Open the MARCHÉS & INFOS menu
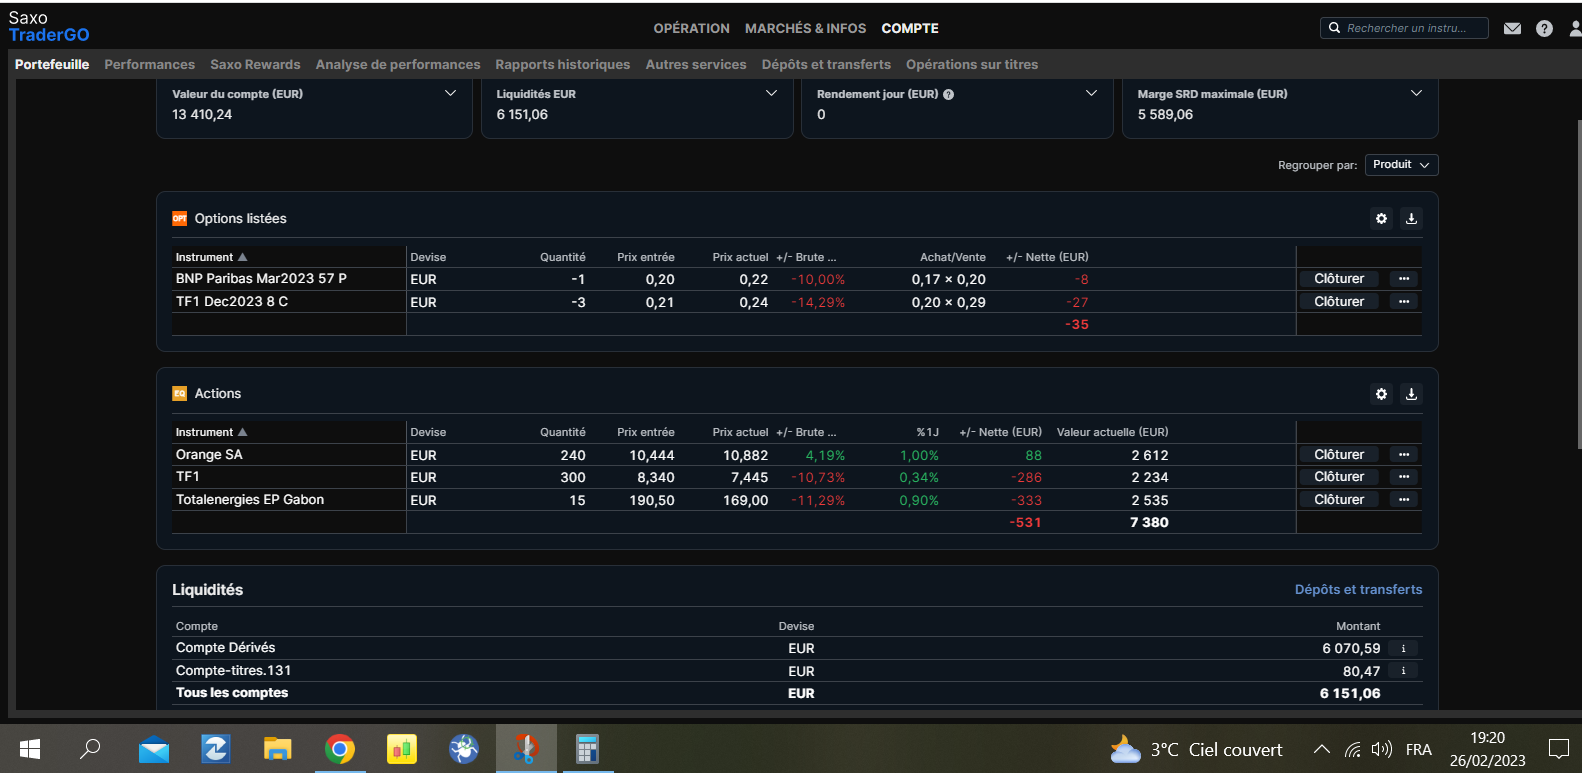The image size is (1582, 773). (x=805, y=29)
